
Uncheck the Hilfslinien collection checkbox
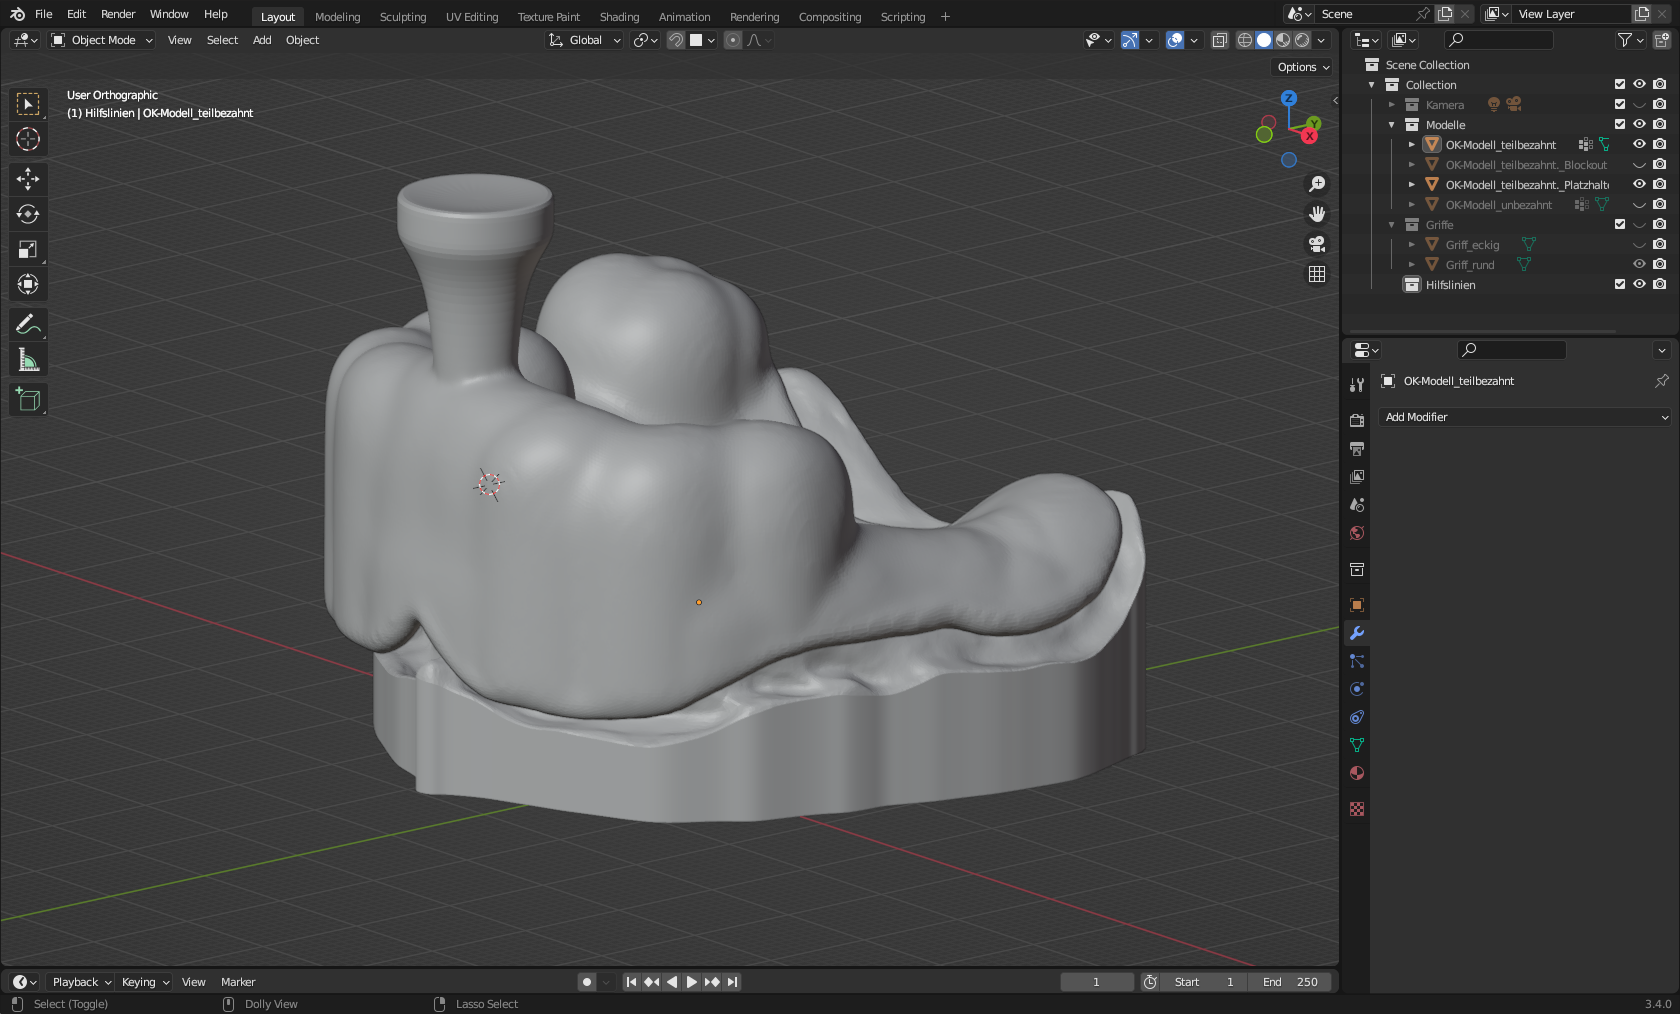[1620, 284]
